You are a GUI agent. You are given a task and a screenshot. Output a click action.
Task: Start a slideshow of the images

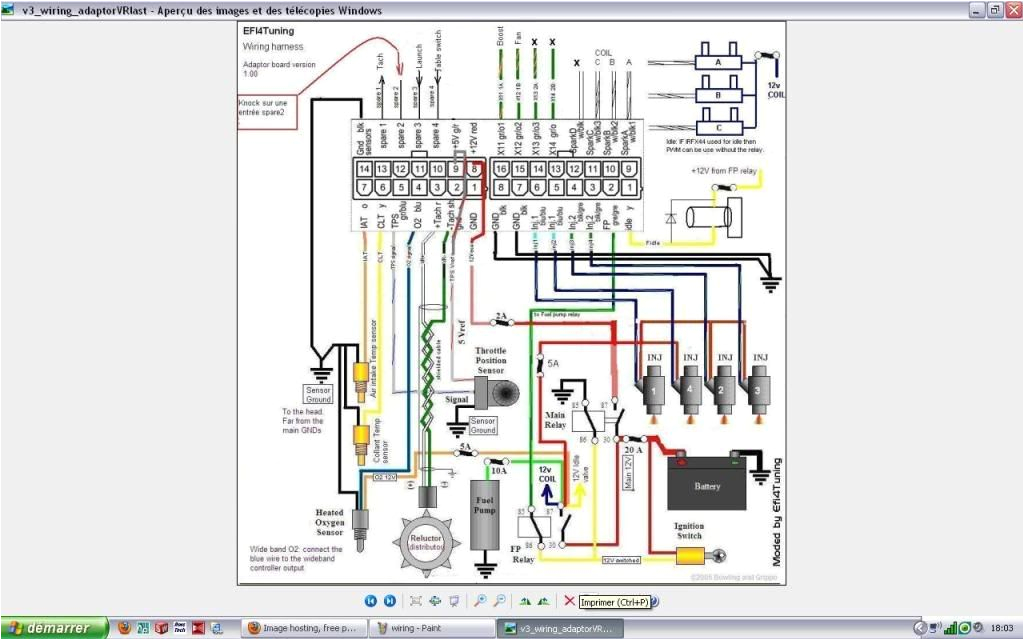(x=454, y=601)
